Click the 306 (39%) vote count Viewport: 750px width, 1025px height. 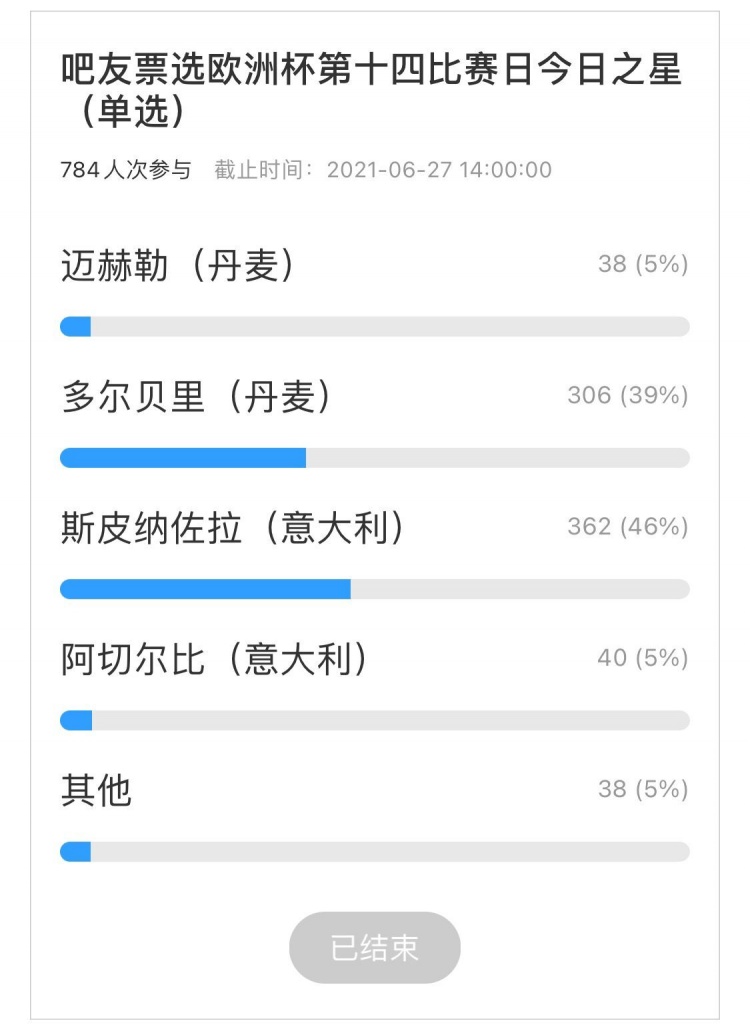pyautogui.click(x=628, y=395)
